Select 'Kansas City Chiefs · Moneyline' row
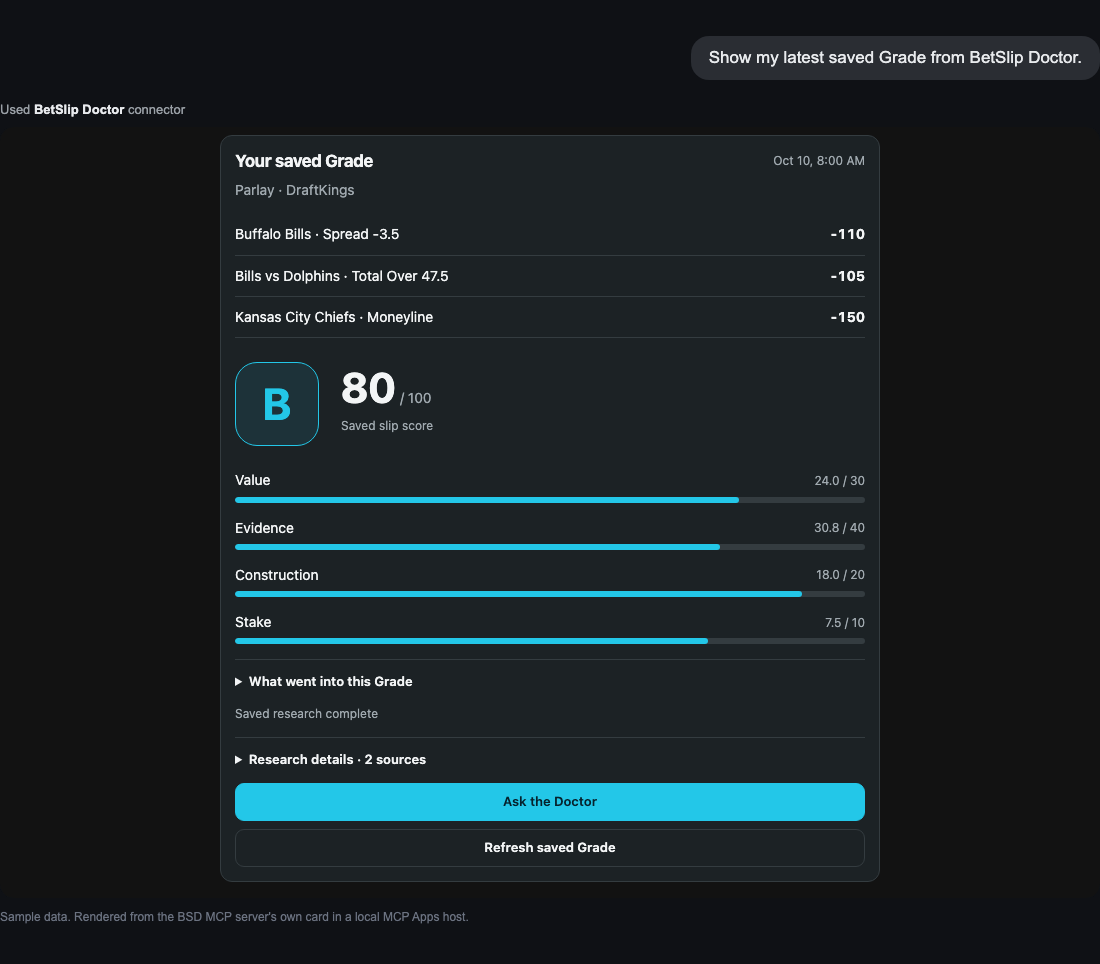Screen dimensions: 1100x964 [x=549, y=317]
